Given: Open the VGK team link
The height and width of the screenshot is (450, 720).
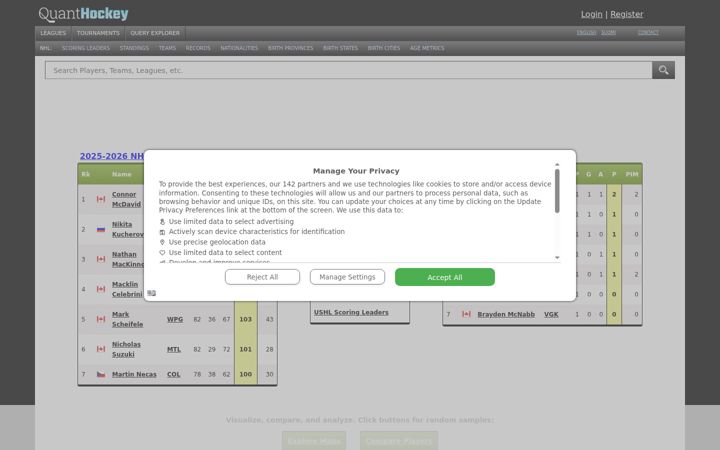Looking at the screenshot, I should pyautogui.click(x=551, y=314).
